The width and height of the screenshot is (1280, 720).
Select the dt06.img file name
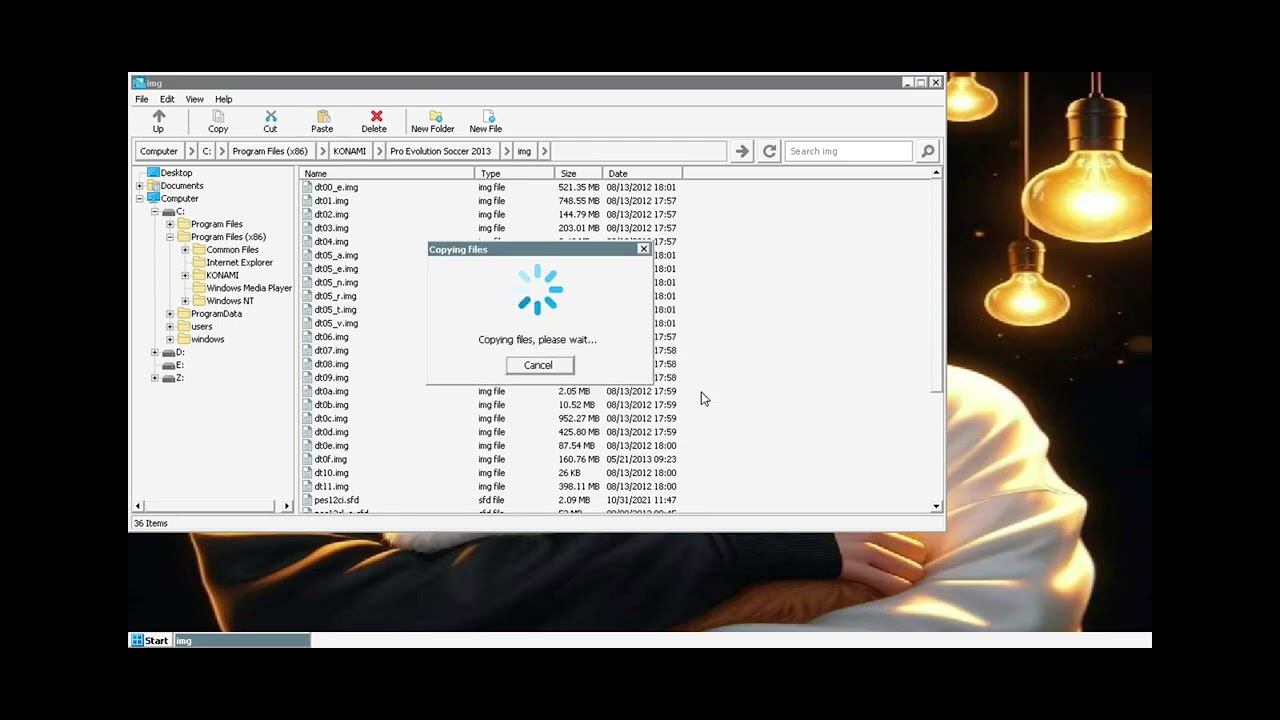point(331,337)
